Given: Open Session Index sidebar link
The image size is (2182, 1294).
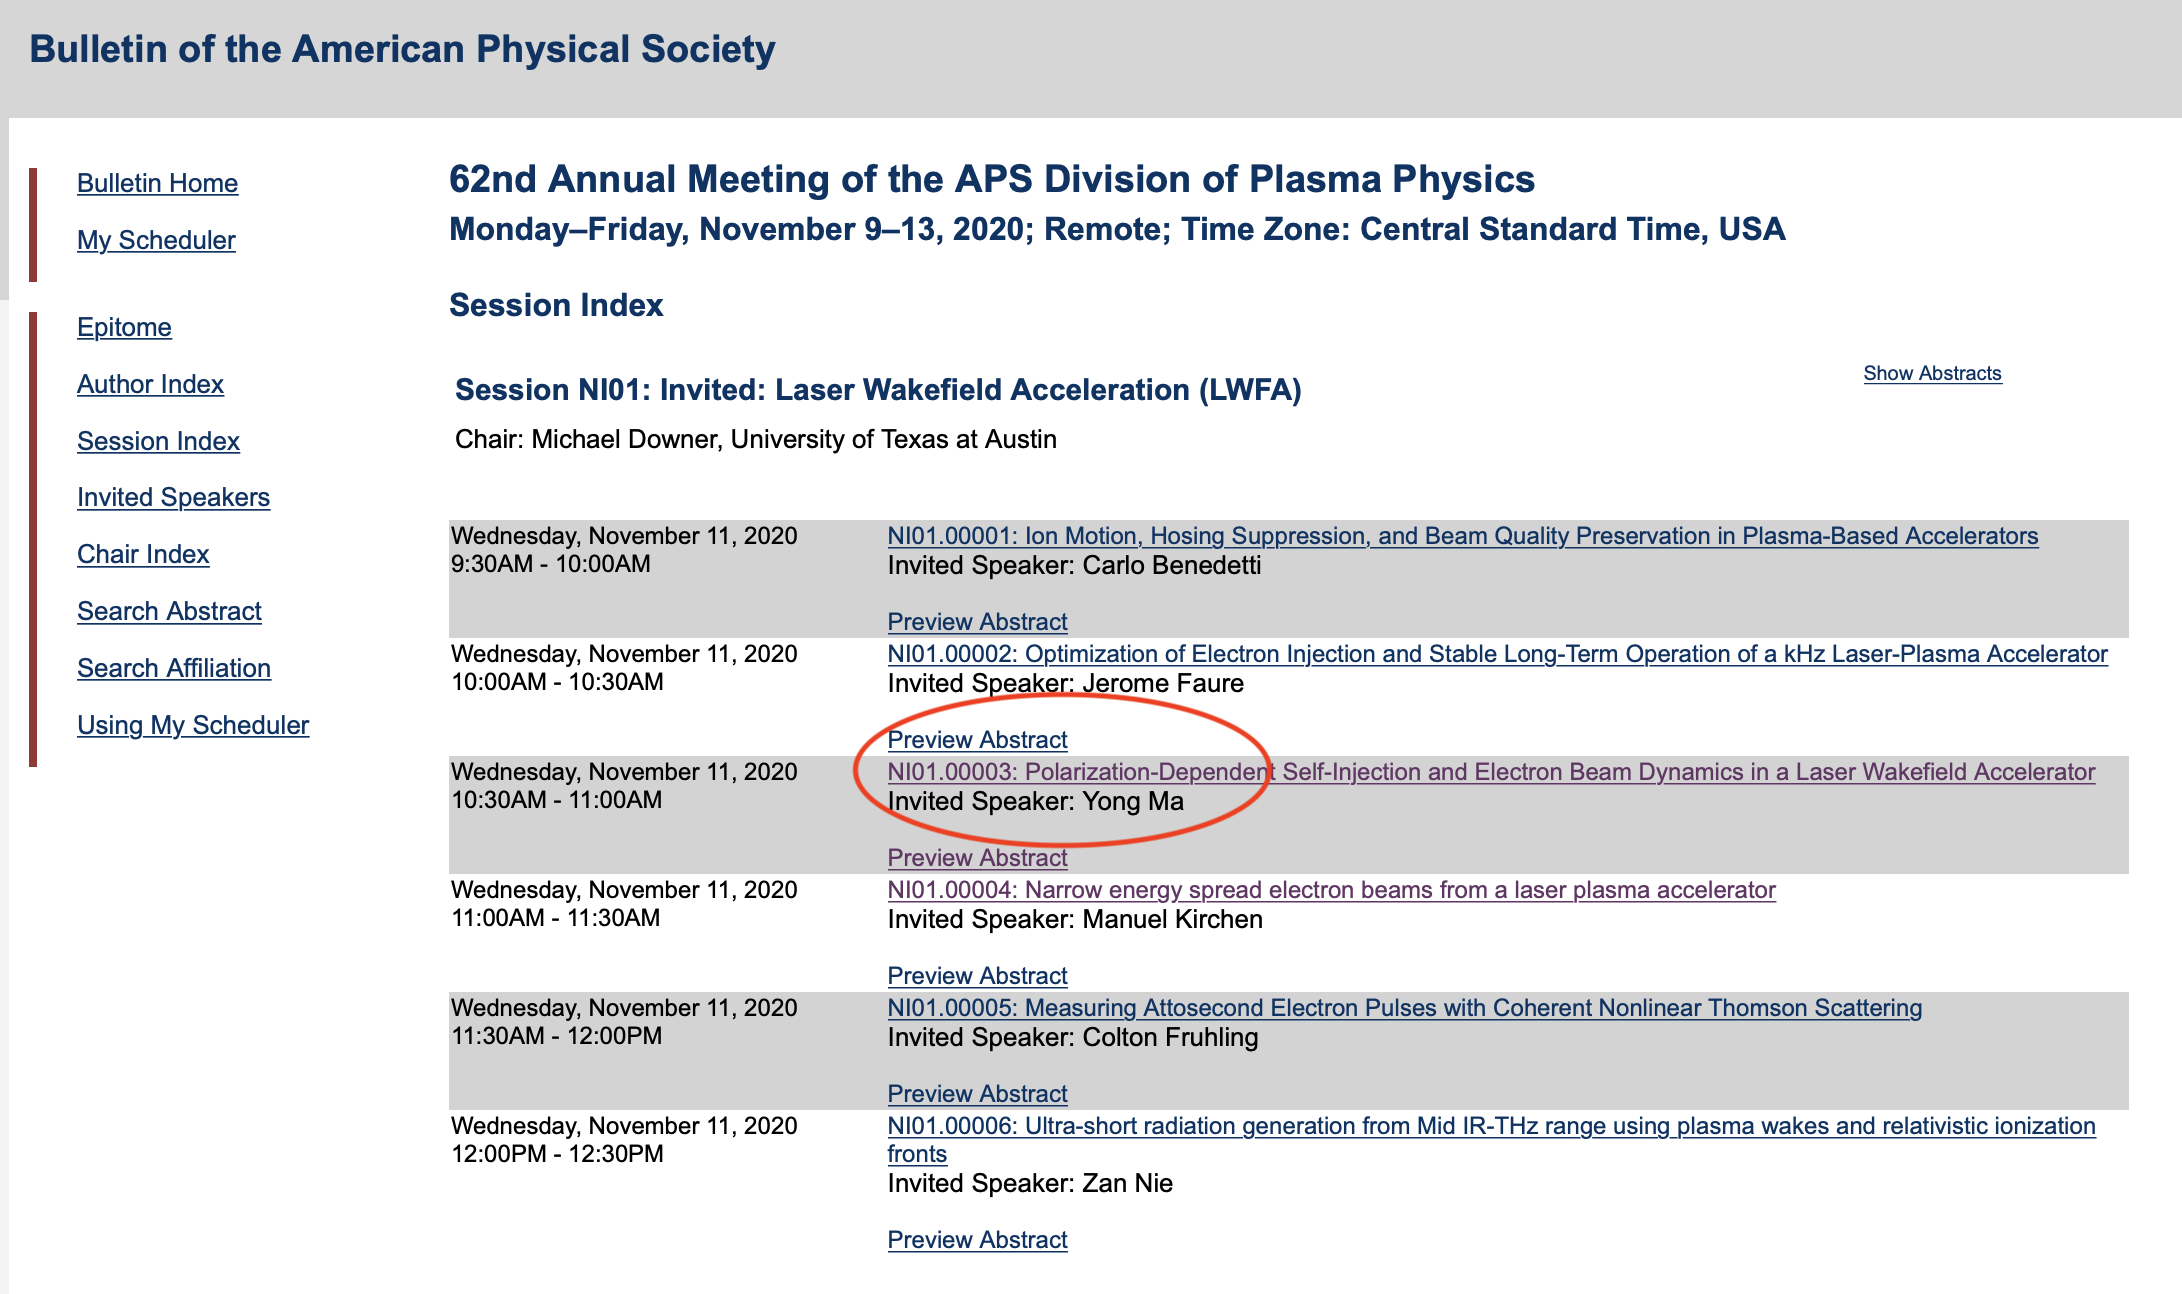Looking at the screenshot, I should tap(158, 441).
